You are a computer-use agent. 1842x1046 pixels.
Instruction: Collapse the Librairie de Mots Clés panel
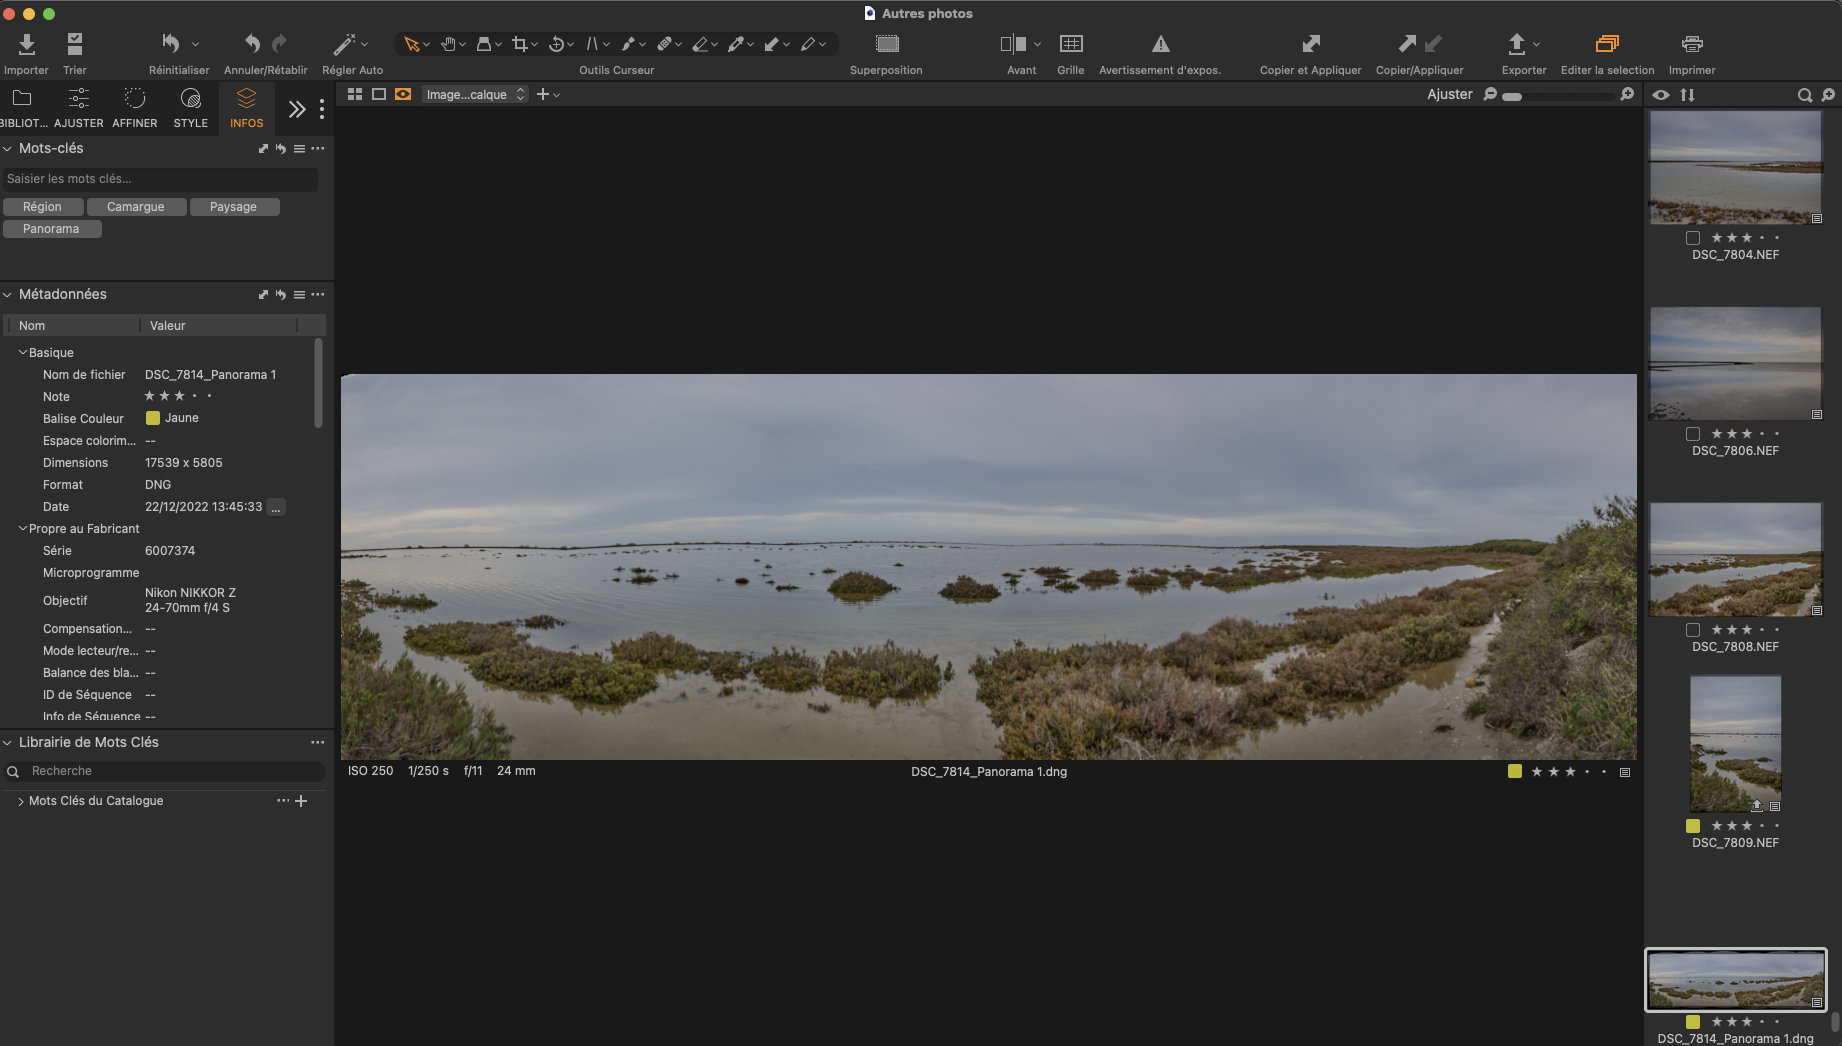coord(7,742)
